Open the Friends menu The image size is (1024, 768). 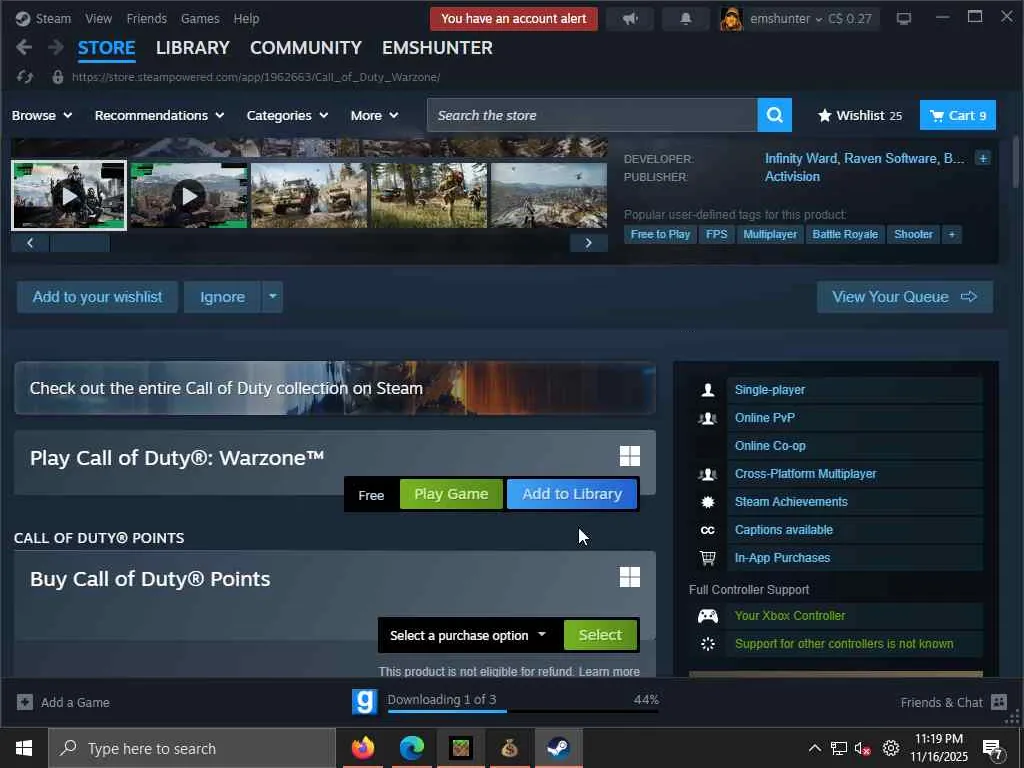coord(147,19)
